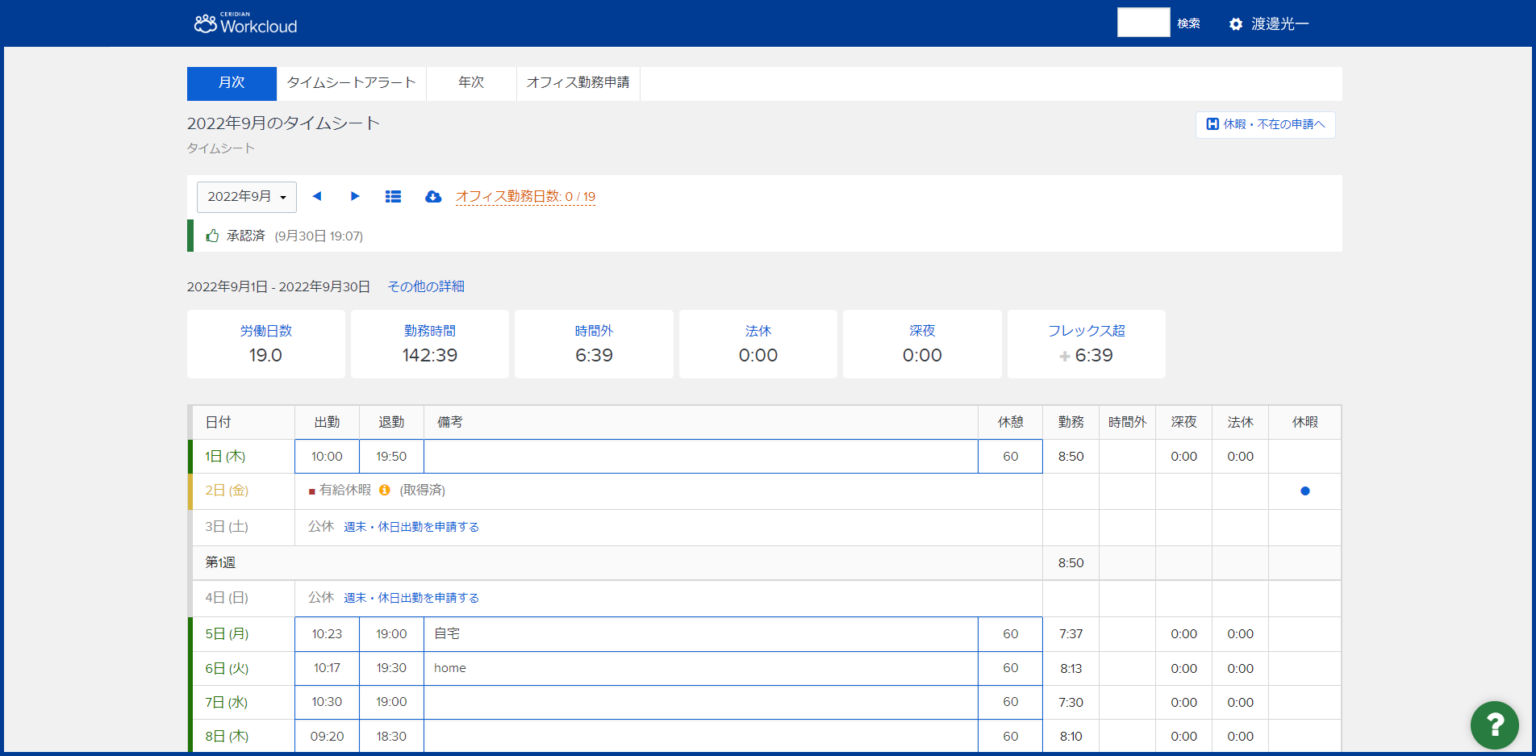Open the settings gear in the top bar
Screen dimensions: 1536x756
(x=1235, y=22)
